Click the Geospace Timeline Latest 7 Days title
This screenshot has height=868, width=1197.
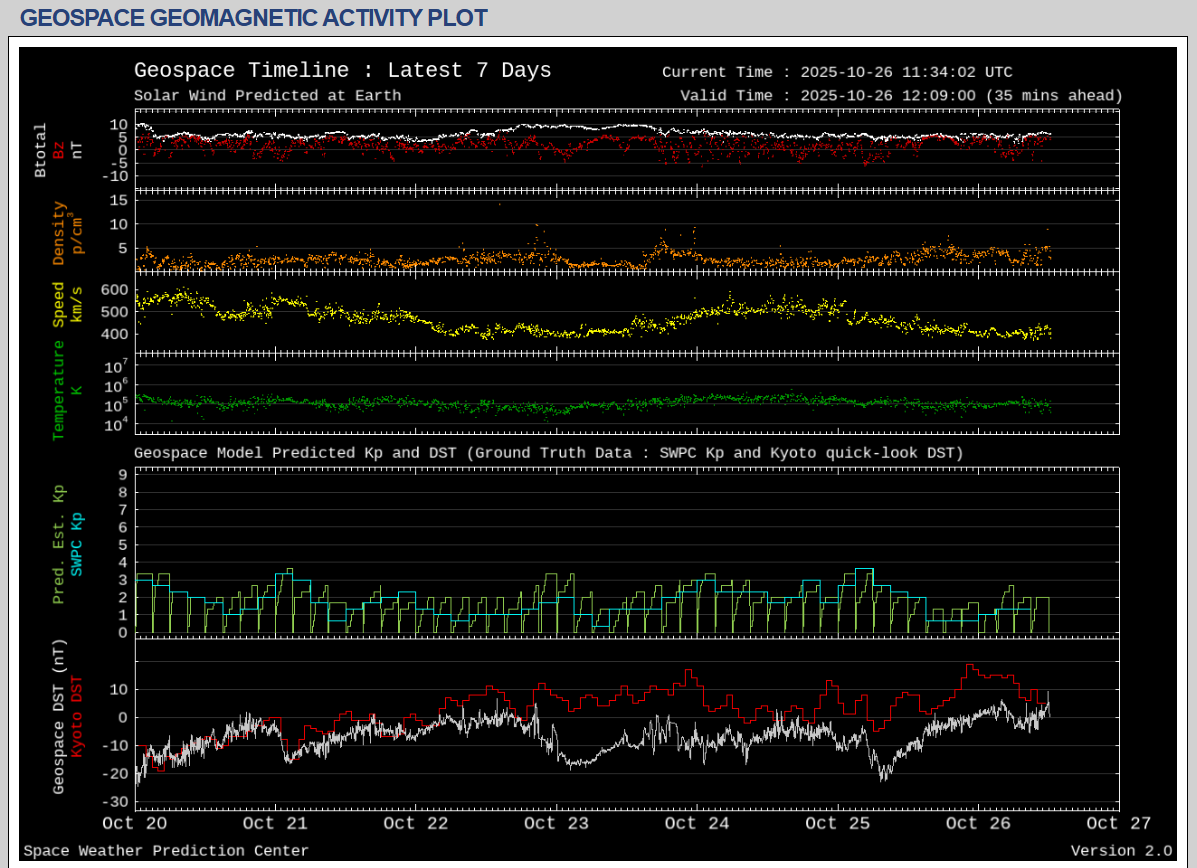[x=342, y=71]
